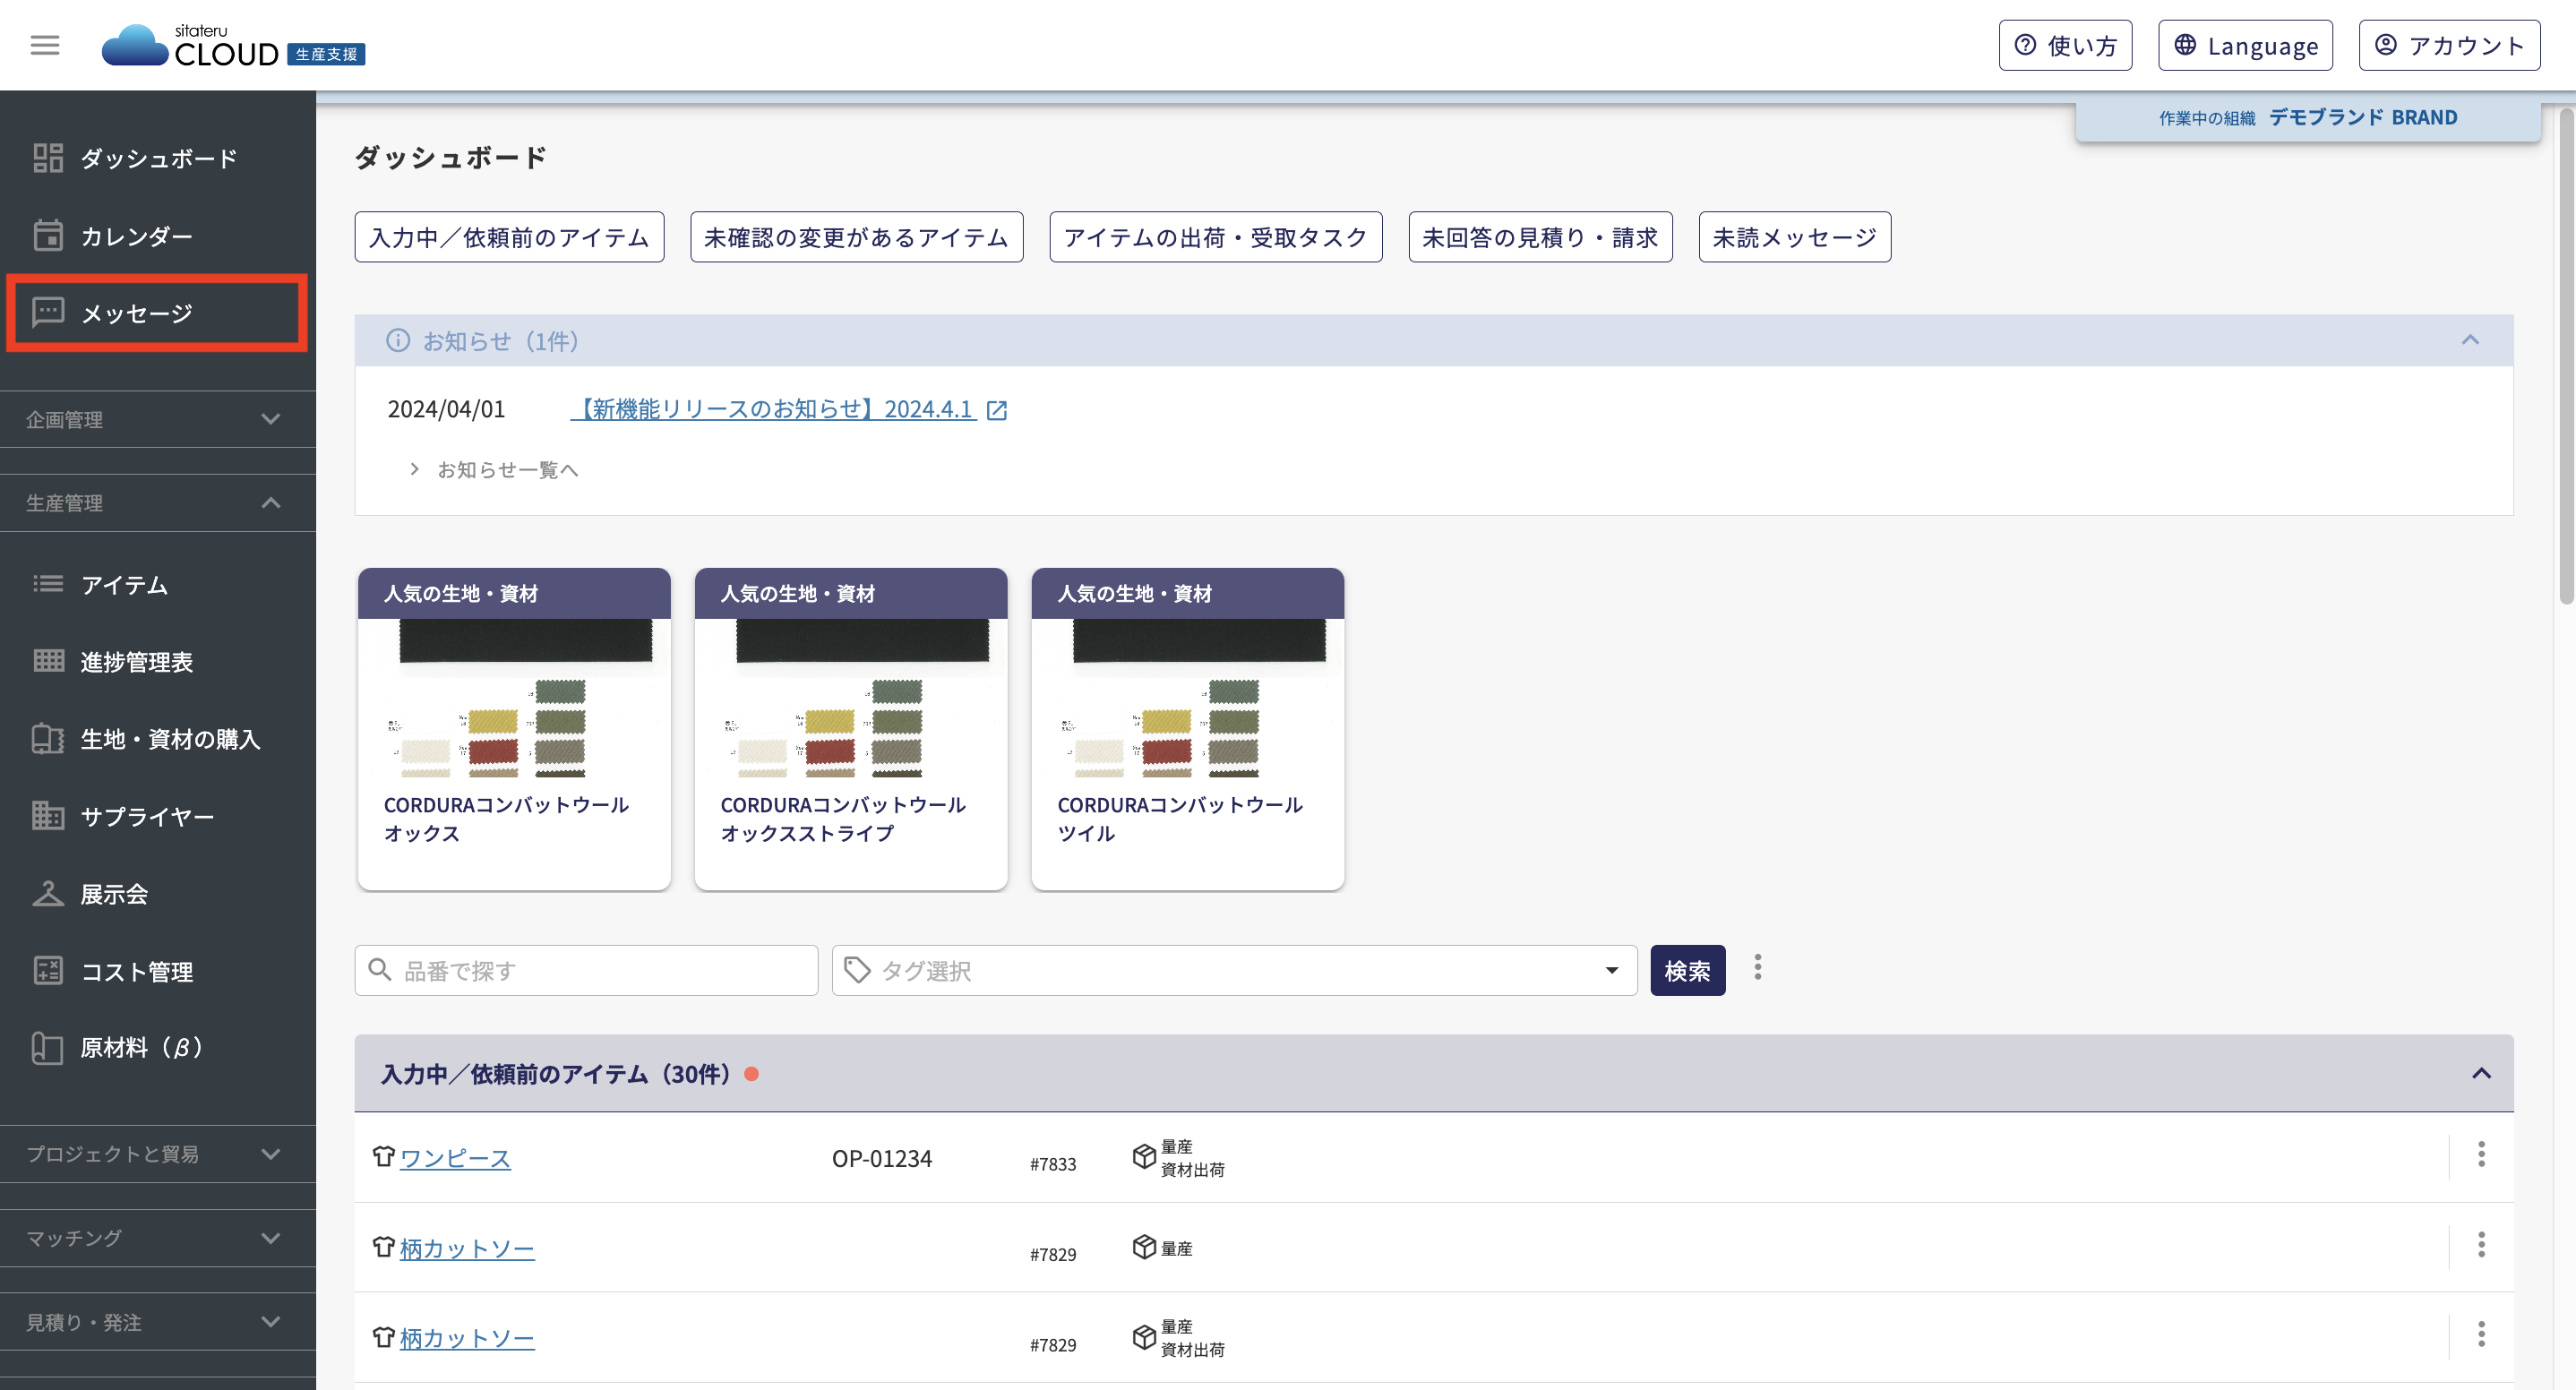Select 未回答の見積り・請求 filter button
2576x1390 pixels.
[1540, 237]
